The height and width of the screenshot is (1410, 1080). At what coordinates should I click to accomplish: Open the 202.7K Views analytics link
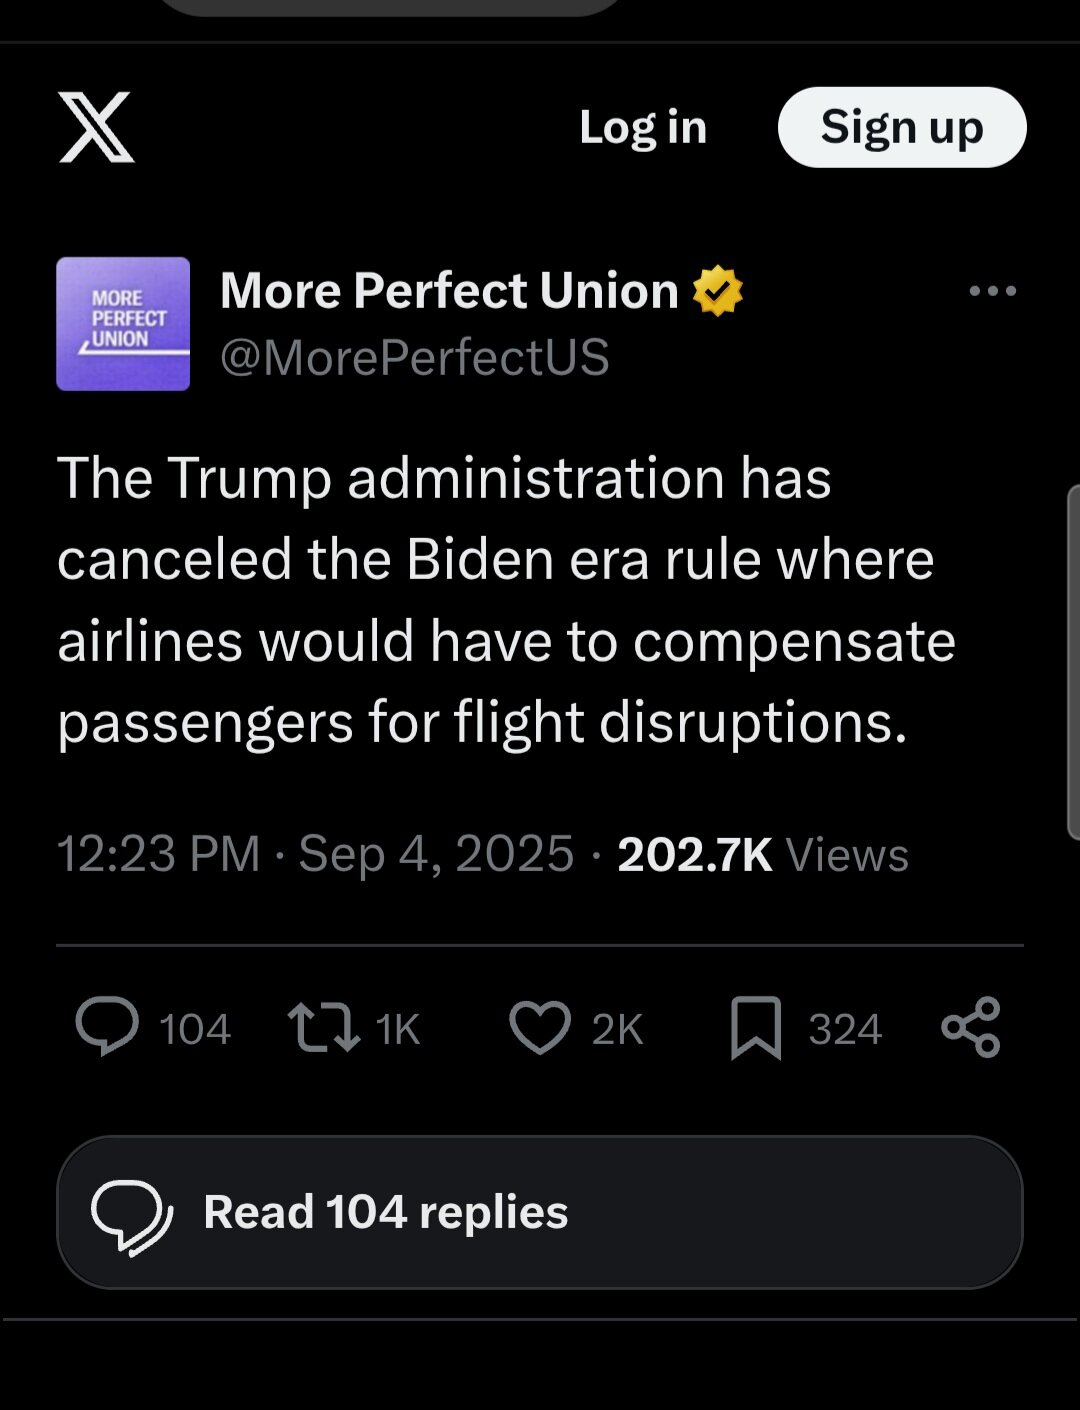(763, 855)
